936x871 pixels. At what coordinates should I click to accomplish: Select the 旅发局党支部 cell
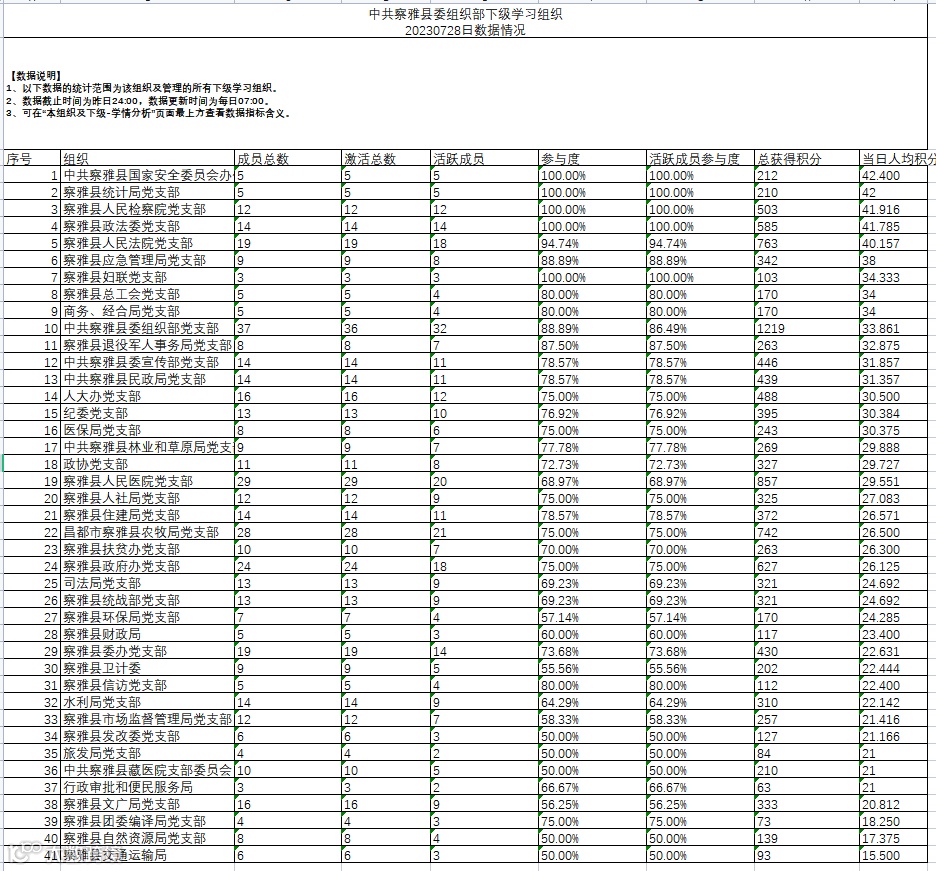click(147, 754)
